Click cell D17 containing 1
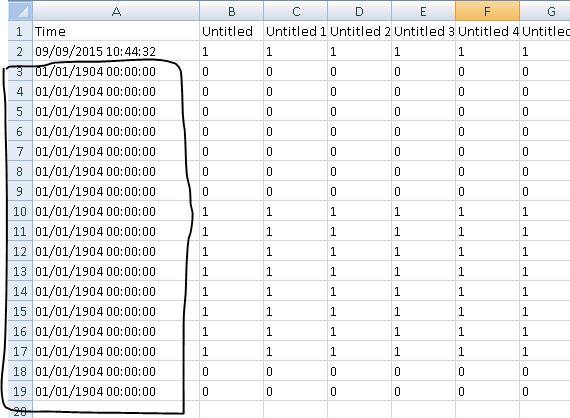This screenshot has width=570, height=418. 360,351
